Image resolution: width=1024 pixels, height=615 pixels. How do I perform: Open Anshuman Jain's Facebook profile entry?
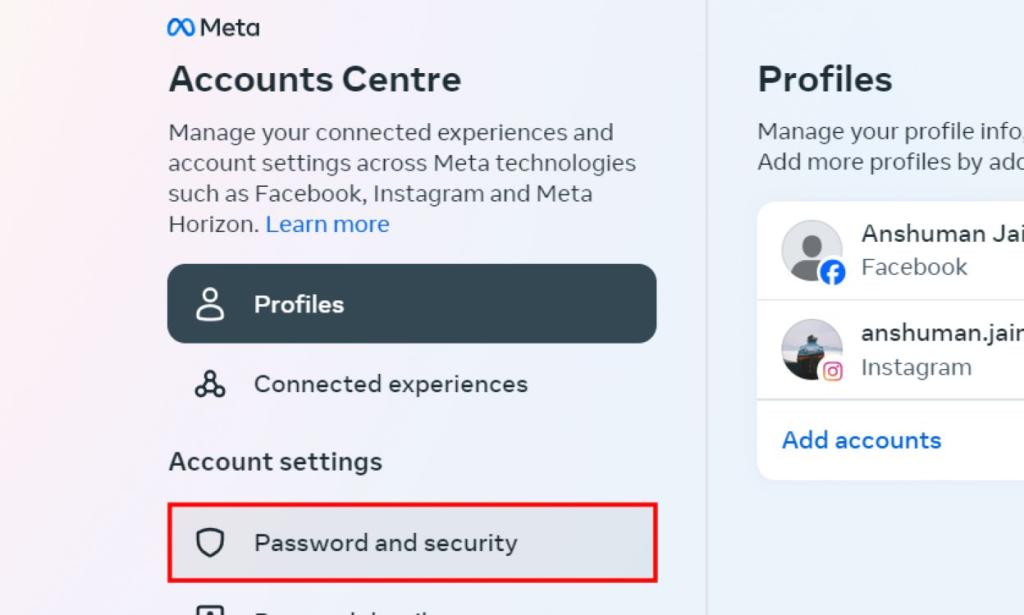pyautogui.click(x=900, y=250)
